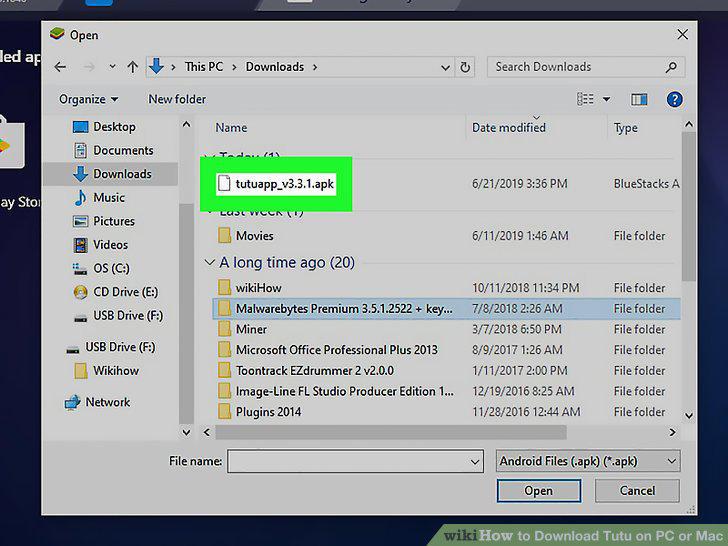This screenshot has height=546, width=728.
Task: Open view options dropdown arrow
Action: click(606, 99)
